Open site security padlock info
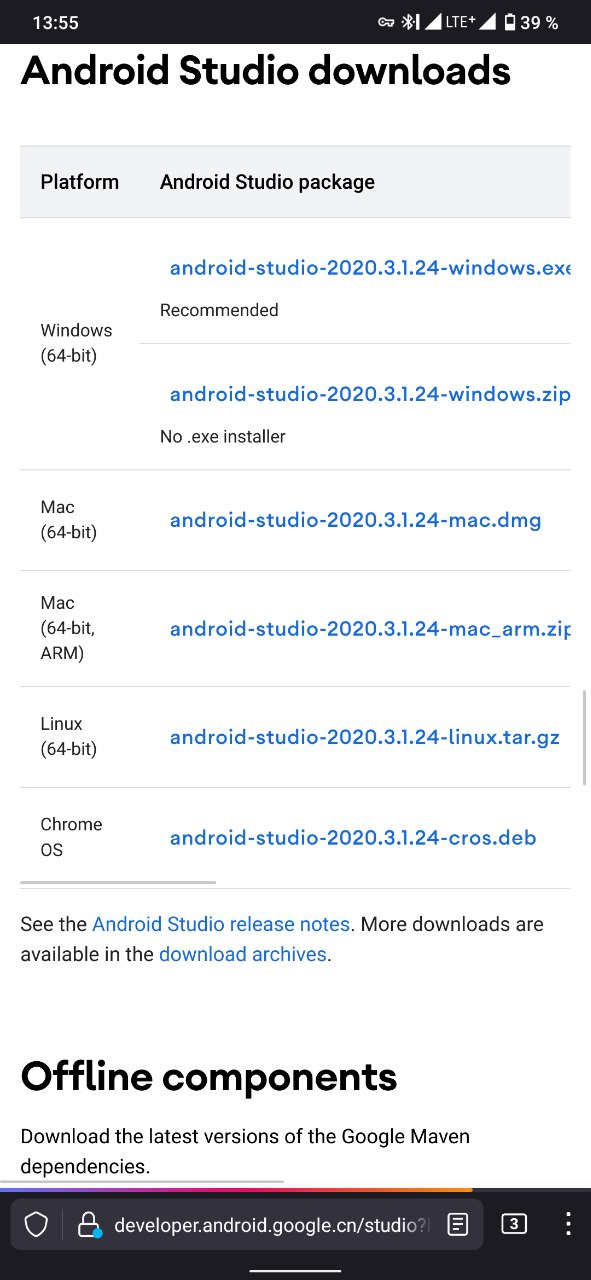Image resolution: width=591 pixels, height=1280 pixels. 90,1225
